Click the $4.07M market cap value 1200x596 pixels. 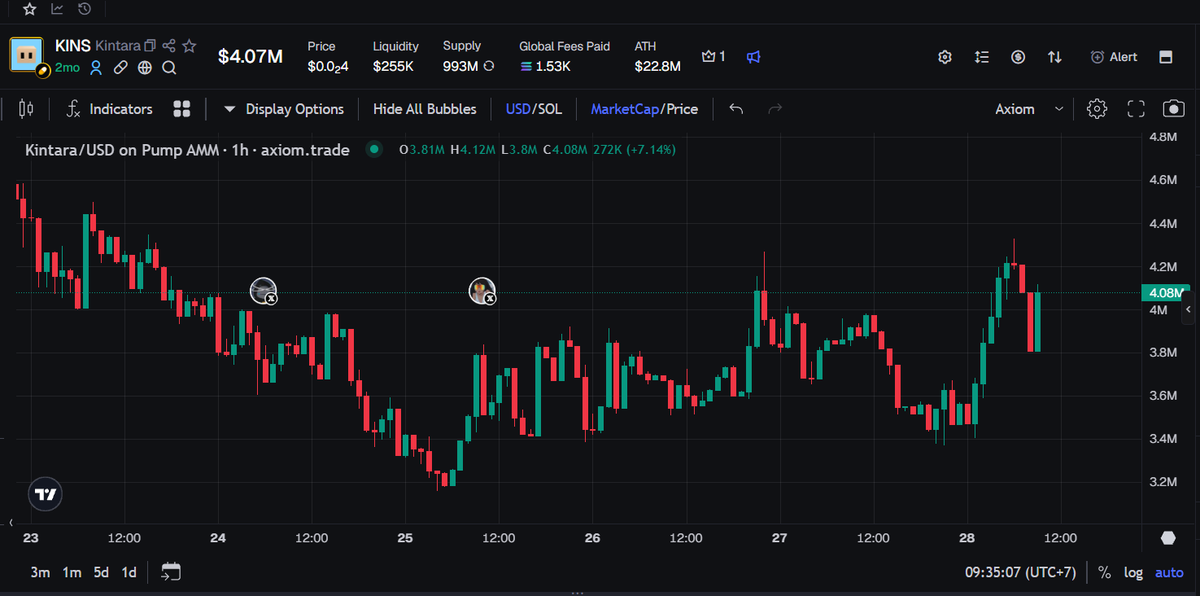(x=250, y=57)
